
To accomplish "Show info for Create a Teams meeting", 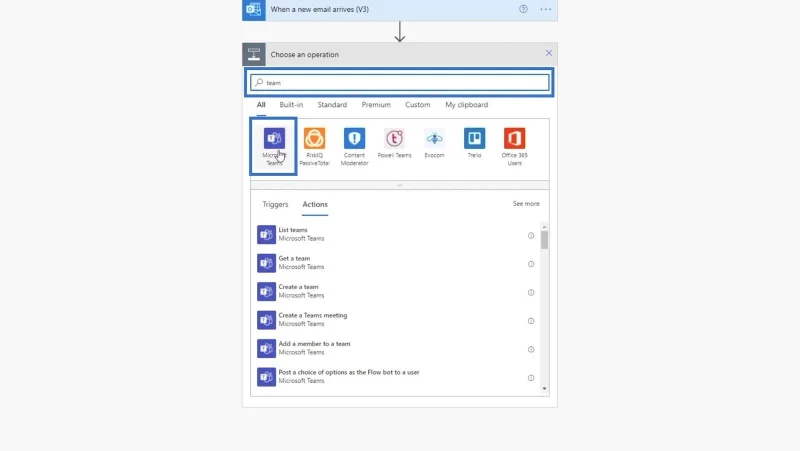I will (531, 321).
